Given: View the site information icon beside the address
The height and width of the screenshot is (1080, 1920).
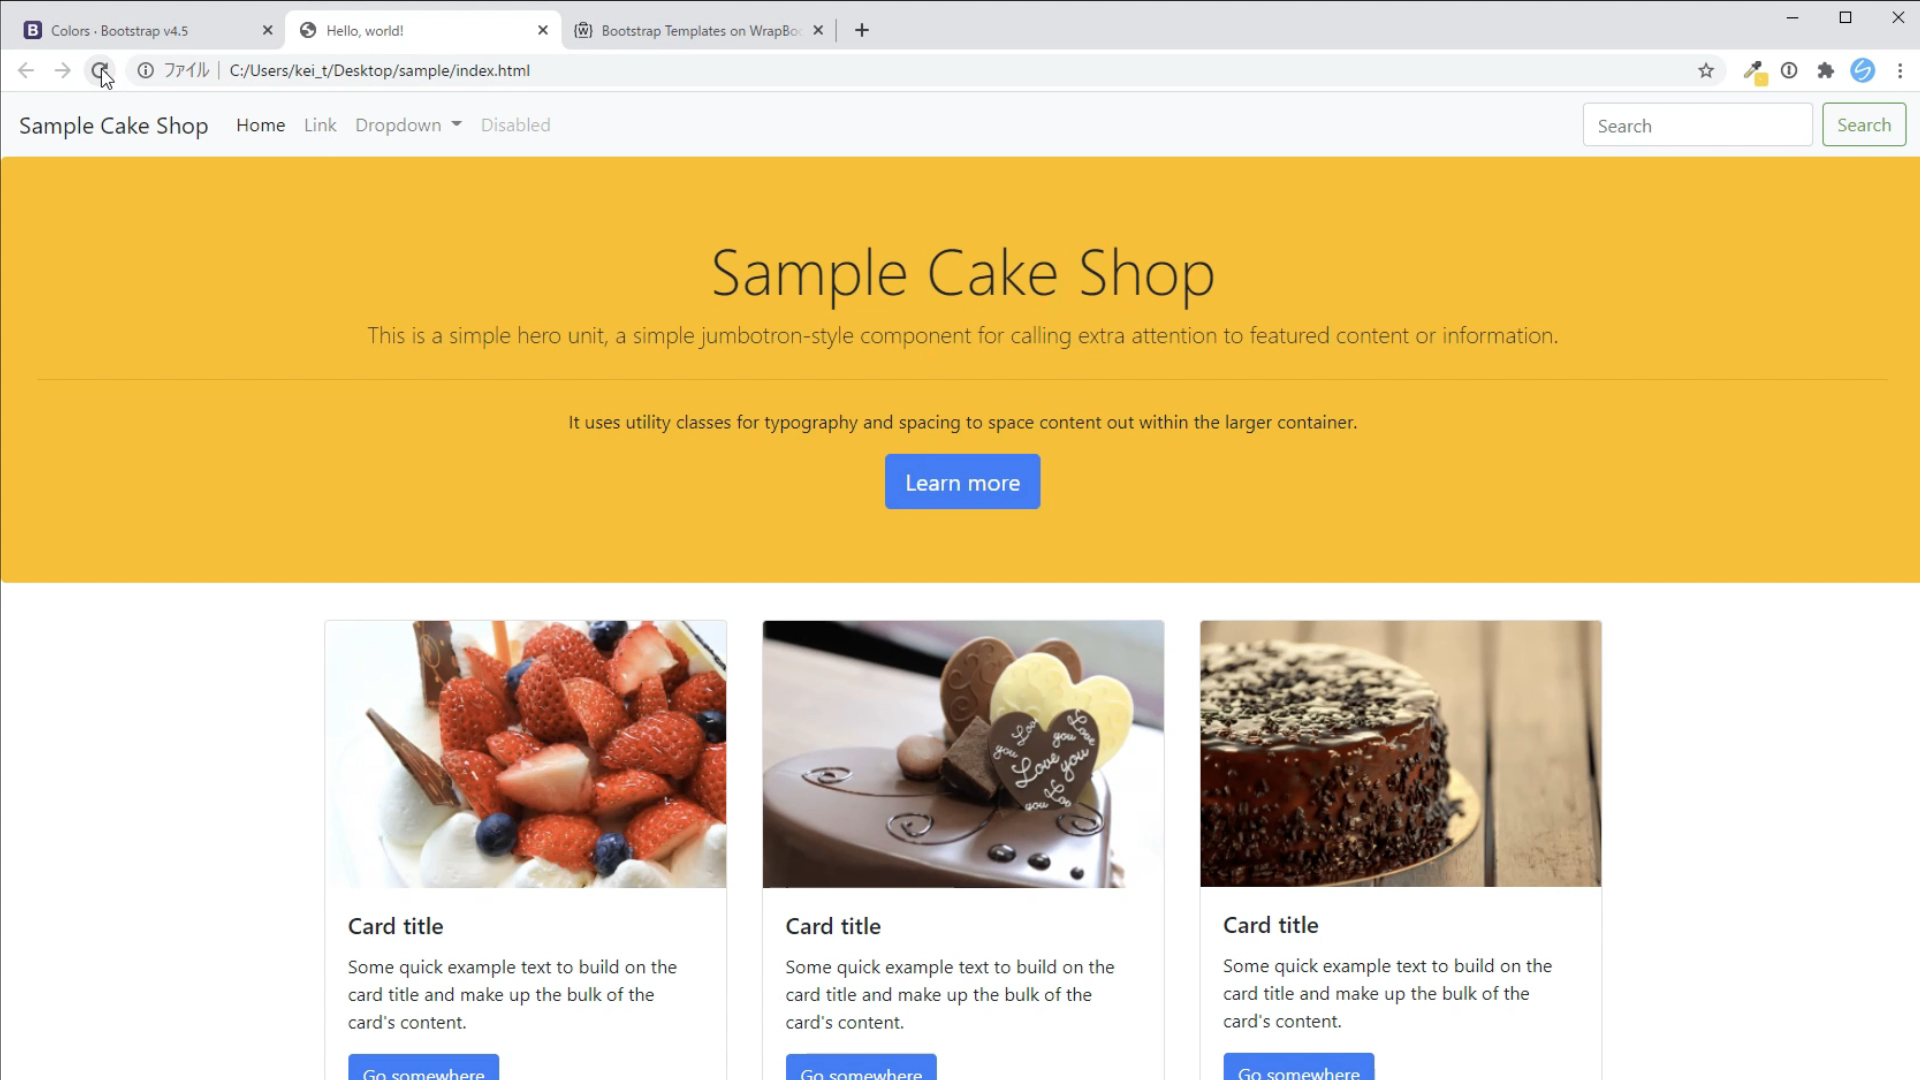Looking at the screenshot, I should (x=145, y=70).
